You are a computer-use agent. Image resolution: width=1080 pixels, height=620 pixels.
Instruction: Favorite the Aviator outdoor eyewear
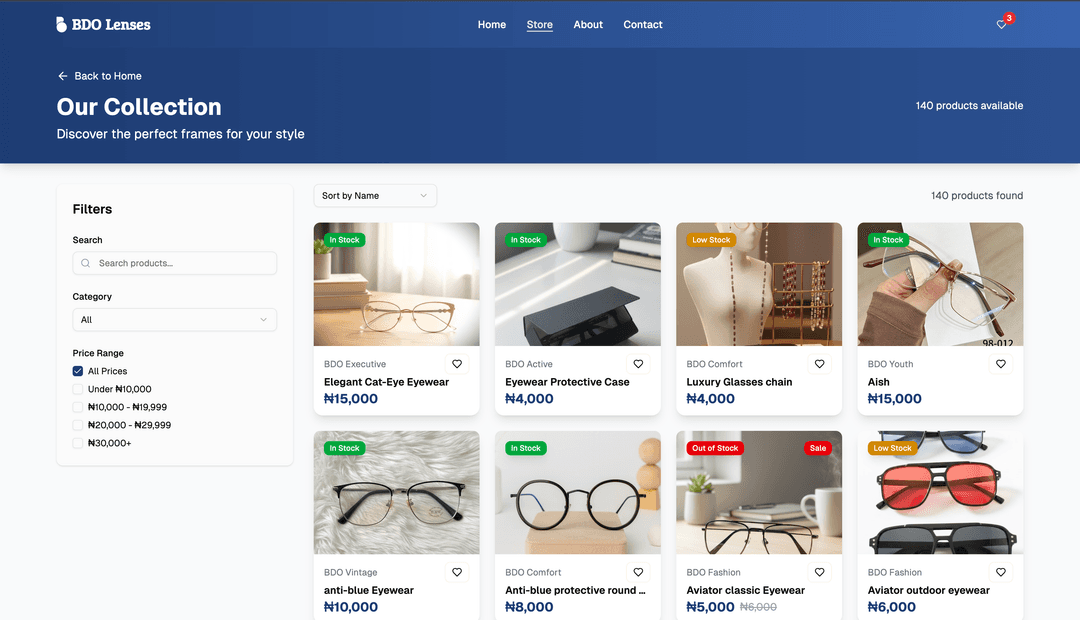pos(1000,572)
